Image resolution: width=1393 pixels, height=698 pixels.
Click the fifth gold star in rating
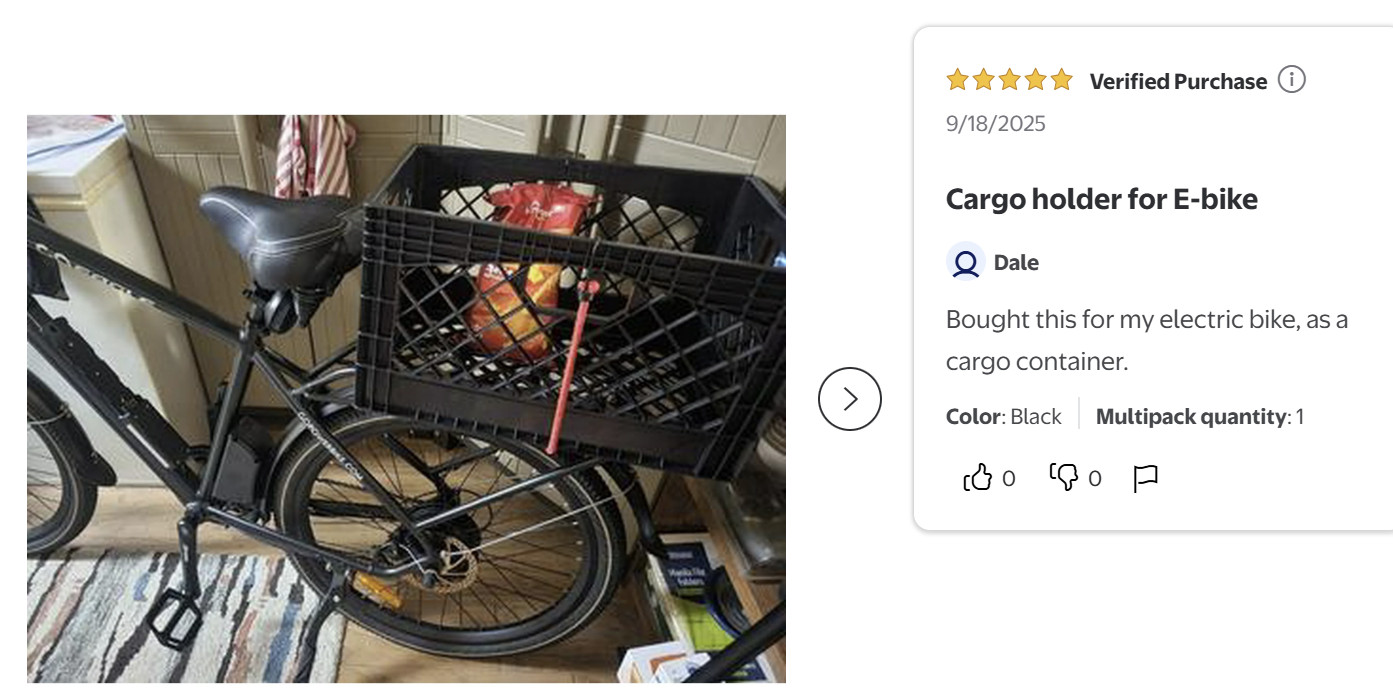1061,80
